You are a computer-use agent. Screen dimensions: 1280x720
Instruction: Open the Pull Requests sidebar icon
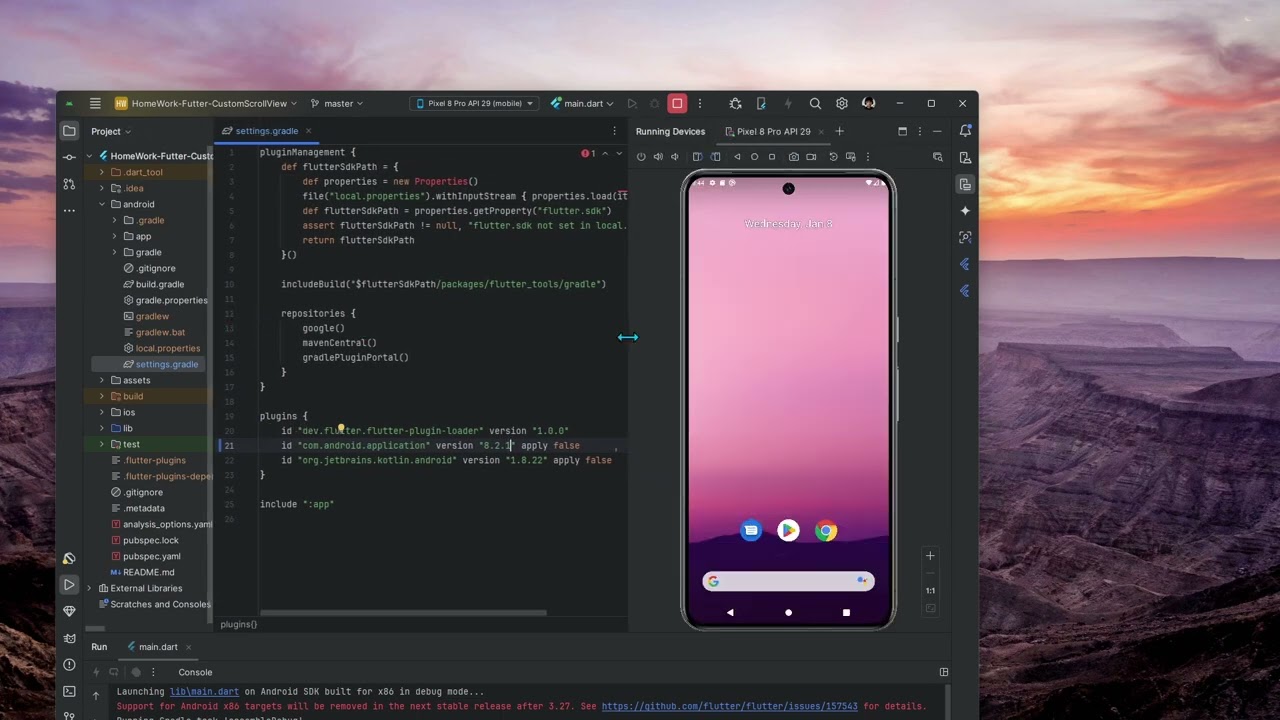click(x=69, y=184)
